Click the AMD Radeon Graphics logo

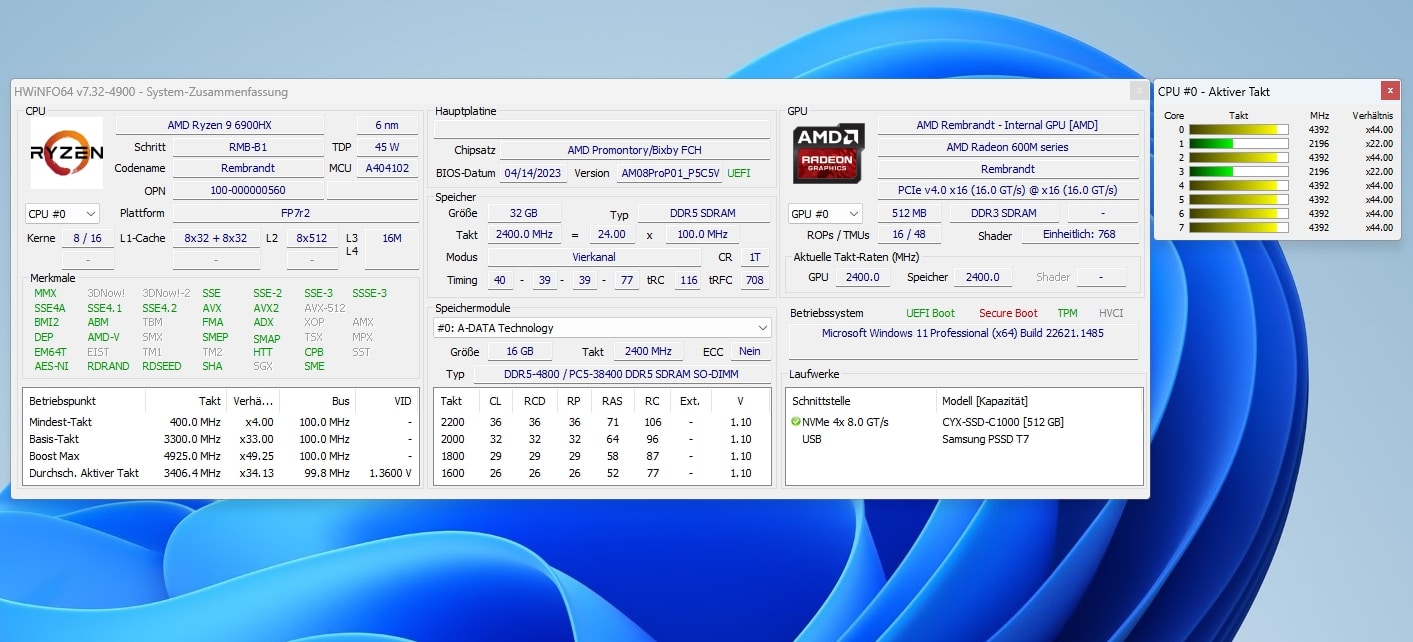pos(829,153)
